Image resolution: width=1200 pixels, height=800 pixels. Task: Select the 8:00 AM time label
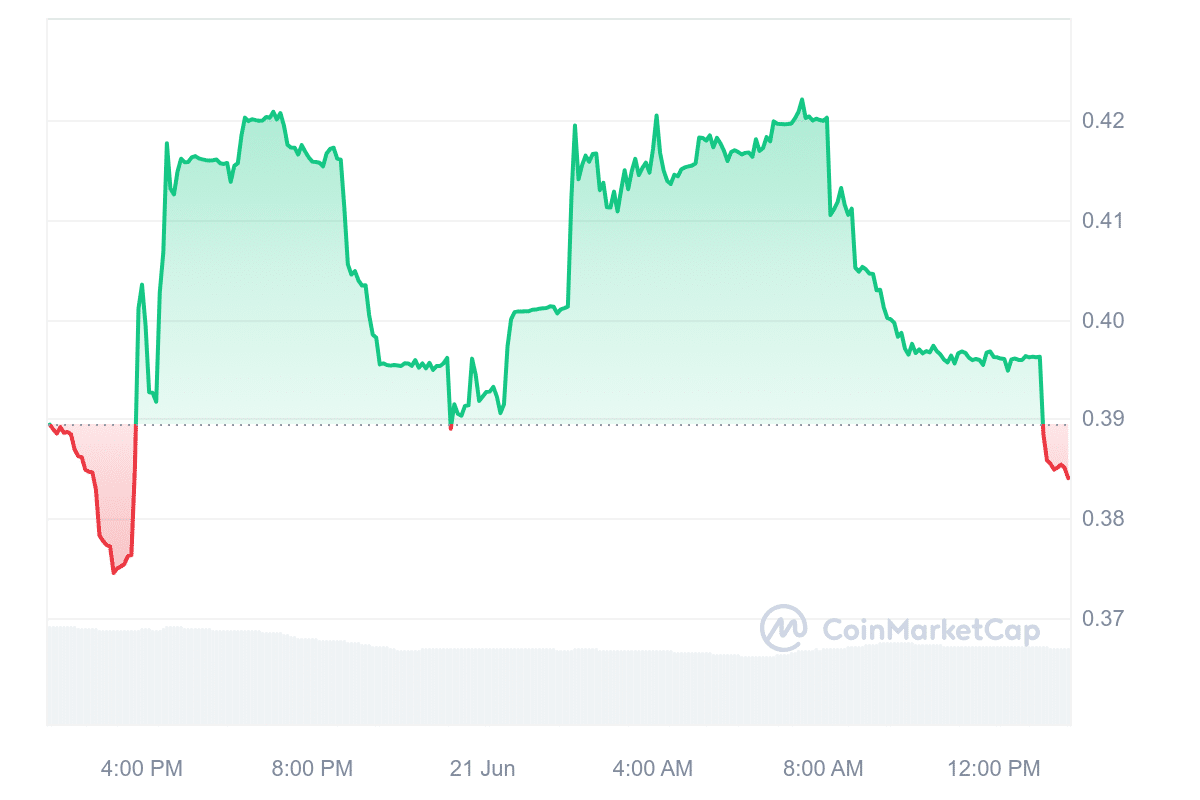pyautogui.click(x=822, y=768)
